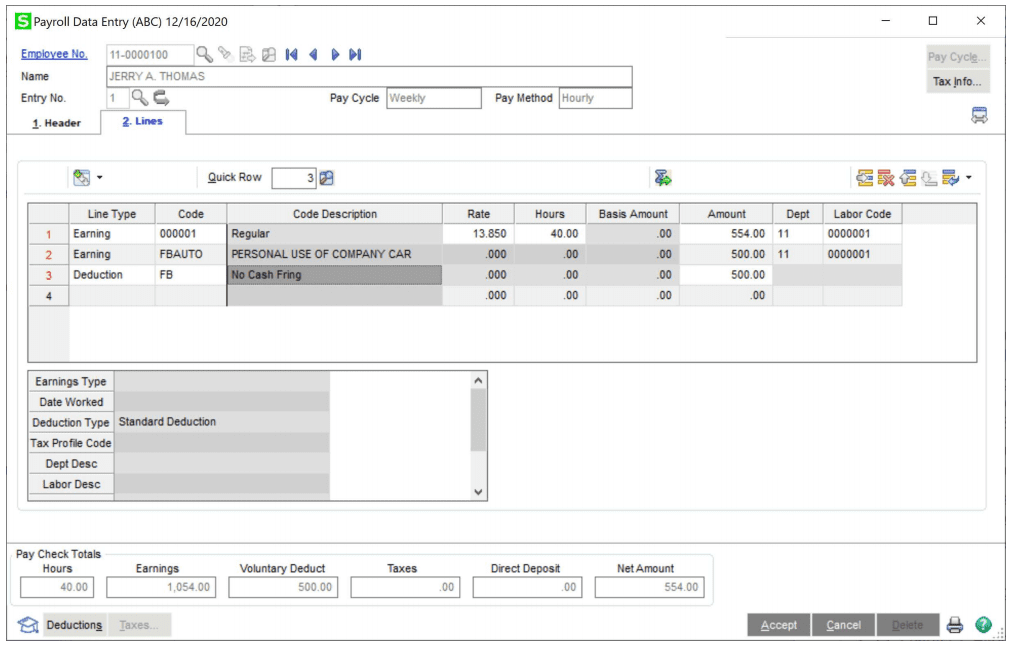
Task: Click the Employee No. lookup magnifier icon
Action: point(204,55)
